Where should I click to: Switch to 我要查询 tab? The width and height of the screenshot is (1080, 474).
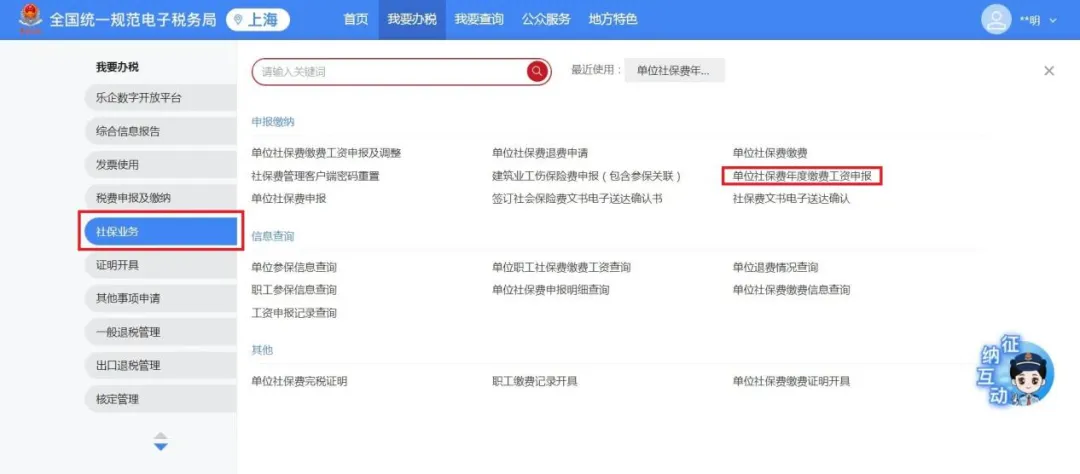click(478, 19)
